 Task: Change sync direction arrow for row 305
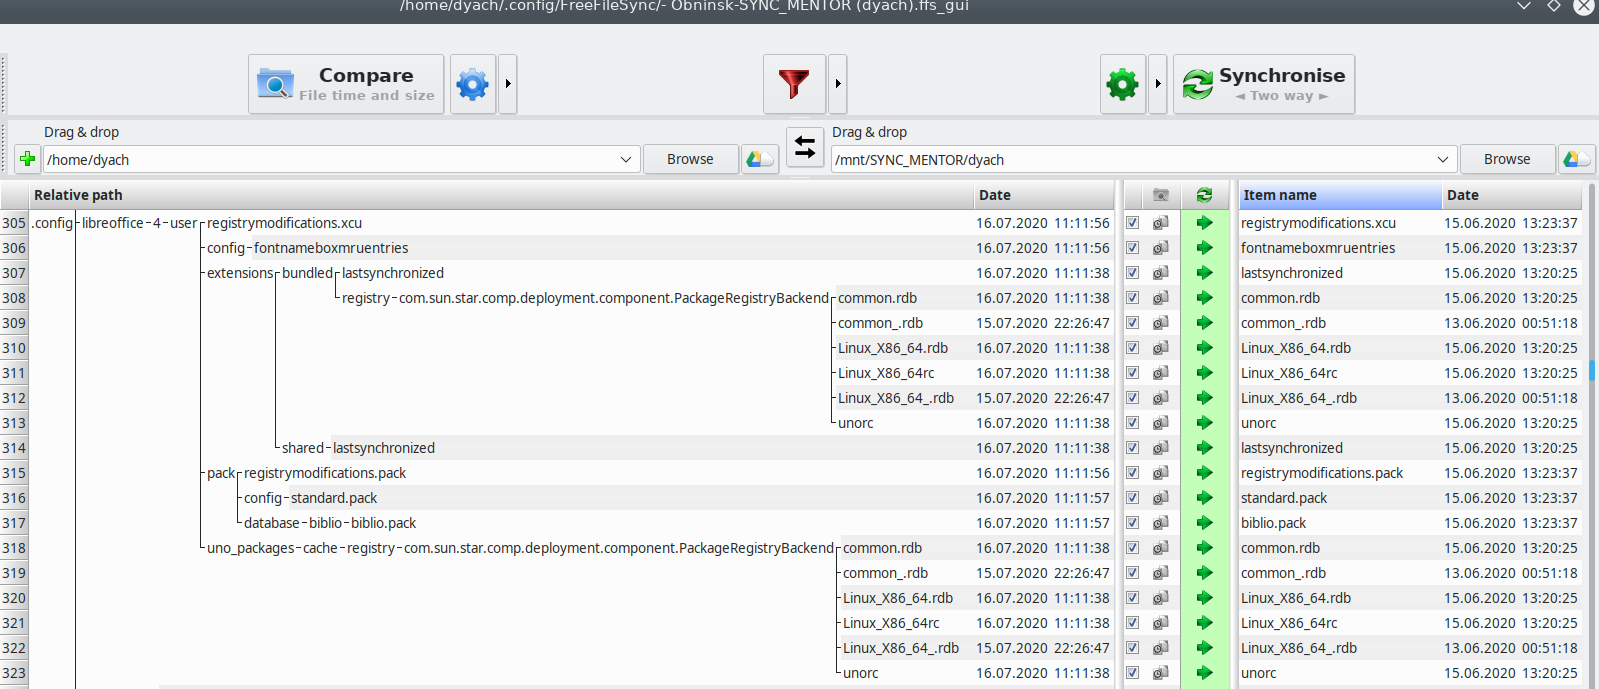pyautogui.click(x=1204, y=223)
